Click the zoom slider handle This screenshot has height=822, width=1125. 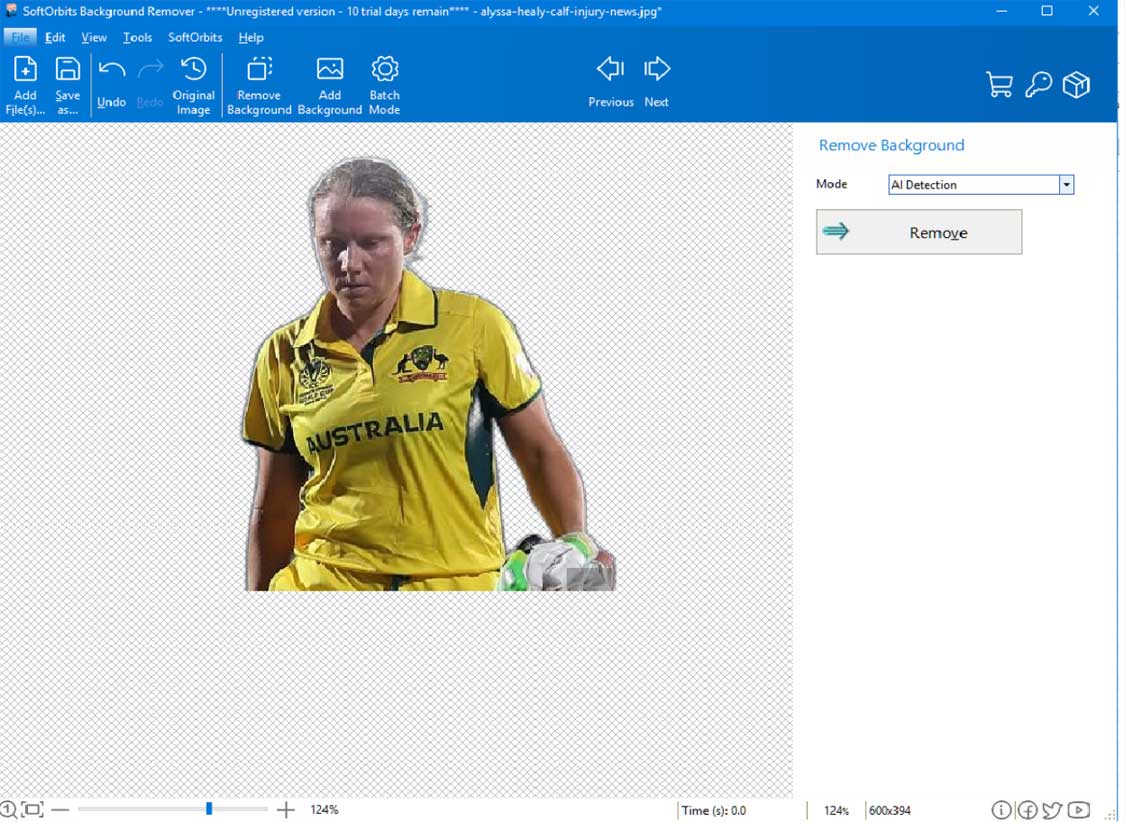click(209, 809)
